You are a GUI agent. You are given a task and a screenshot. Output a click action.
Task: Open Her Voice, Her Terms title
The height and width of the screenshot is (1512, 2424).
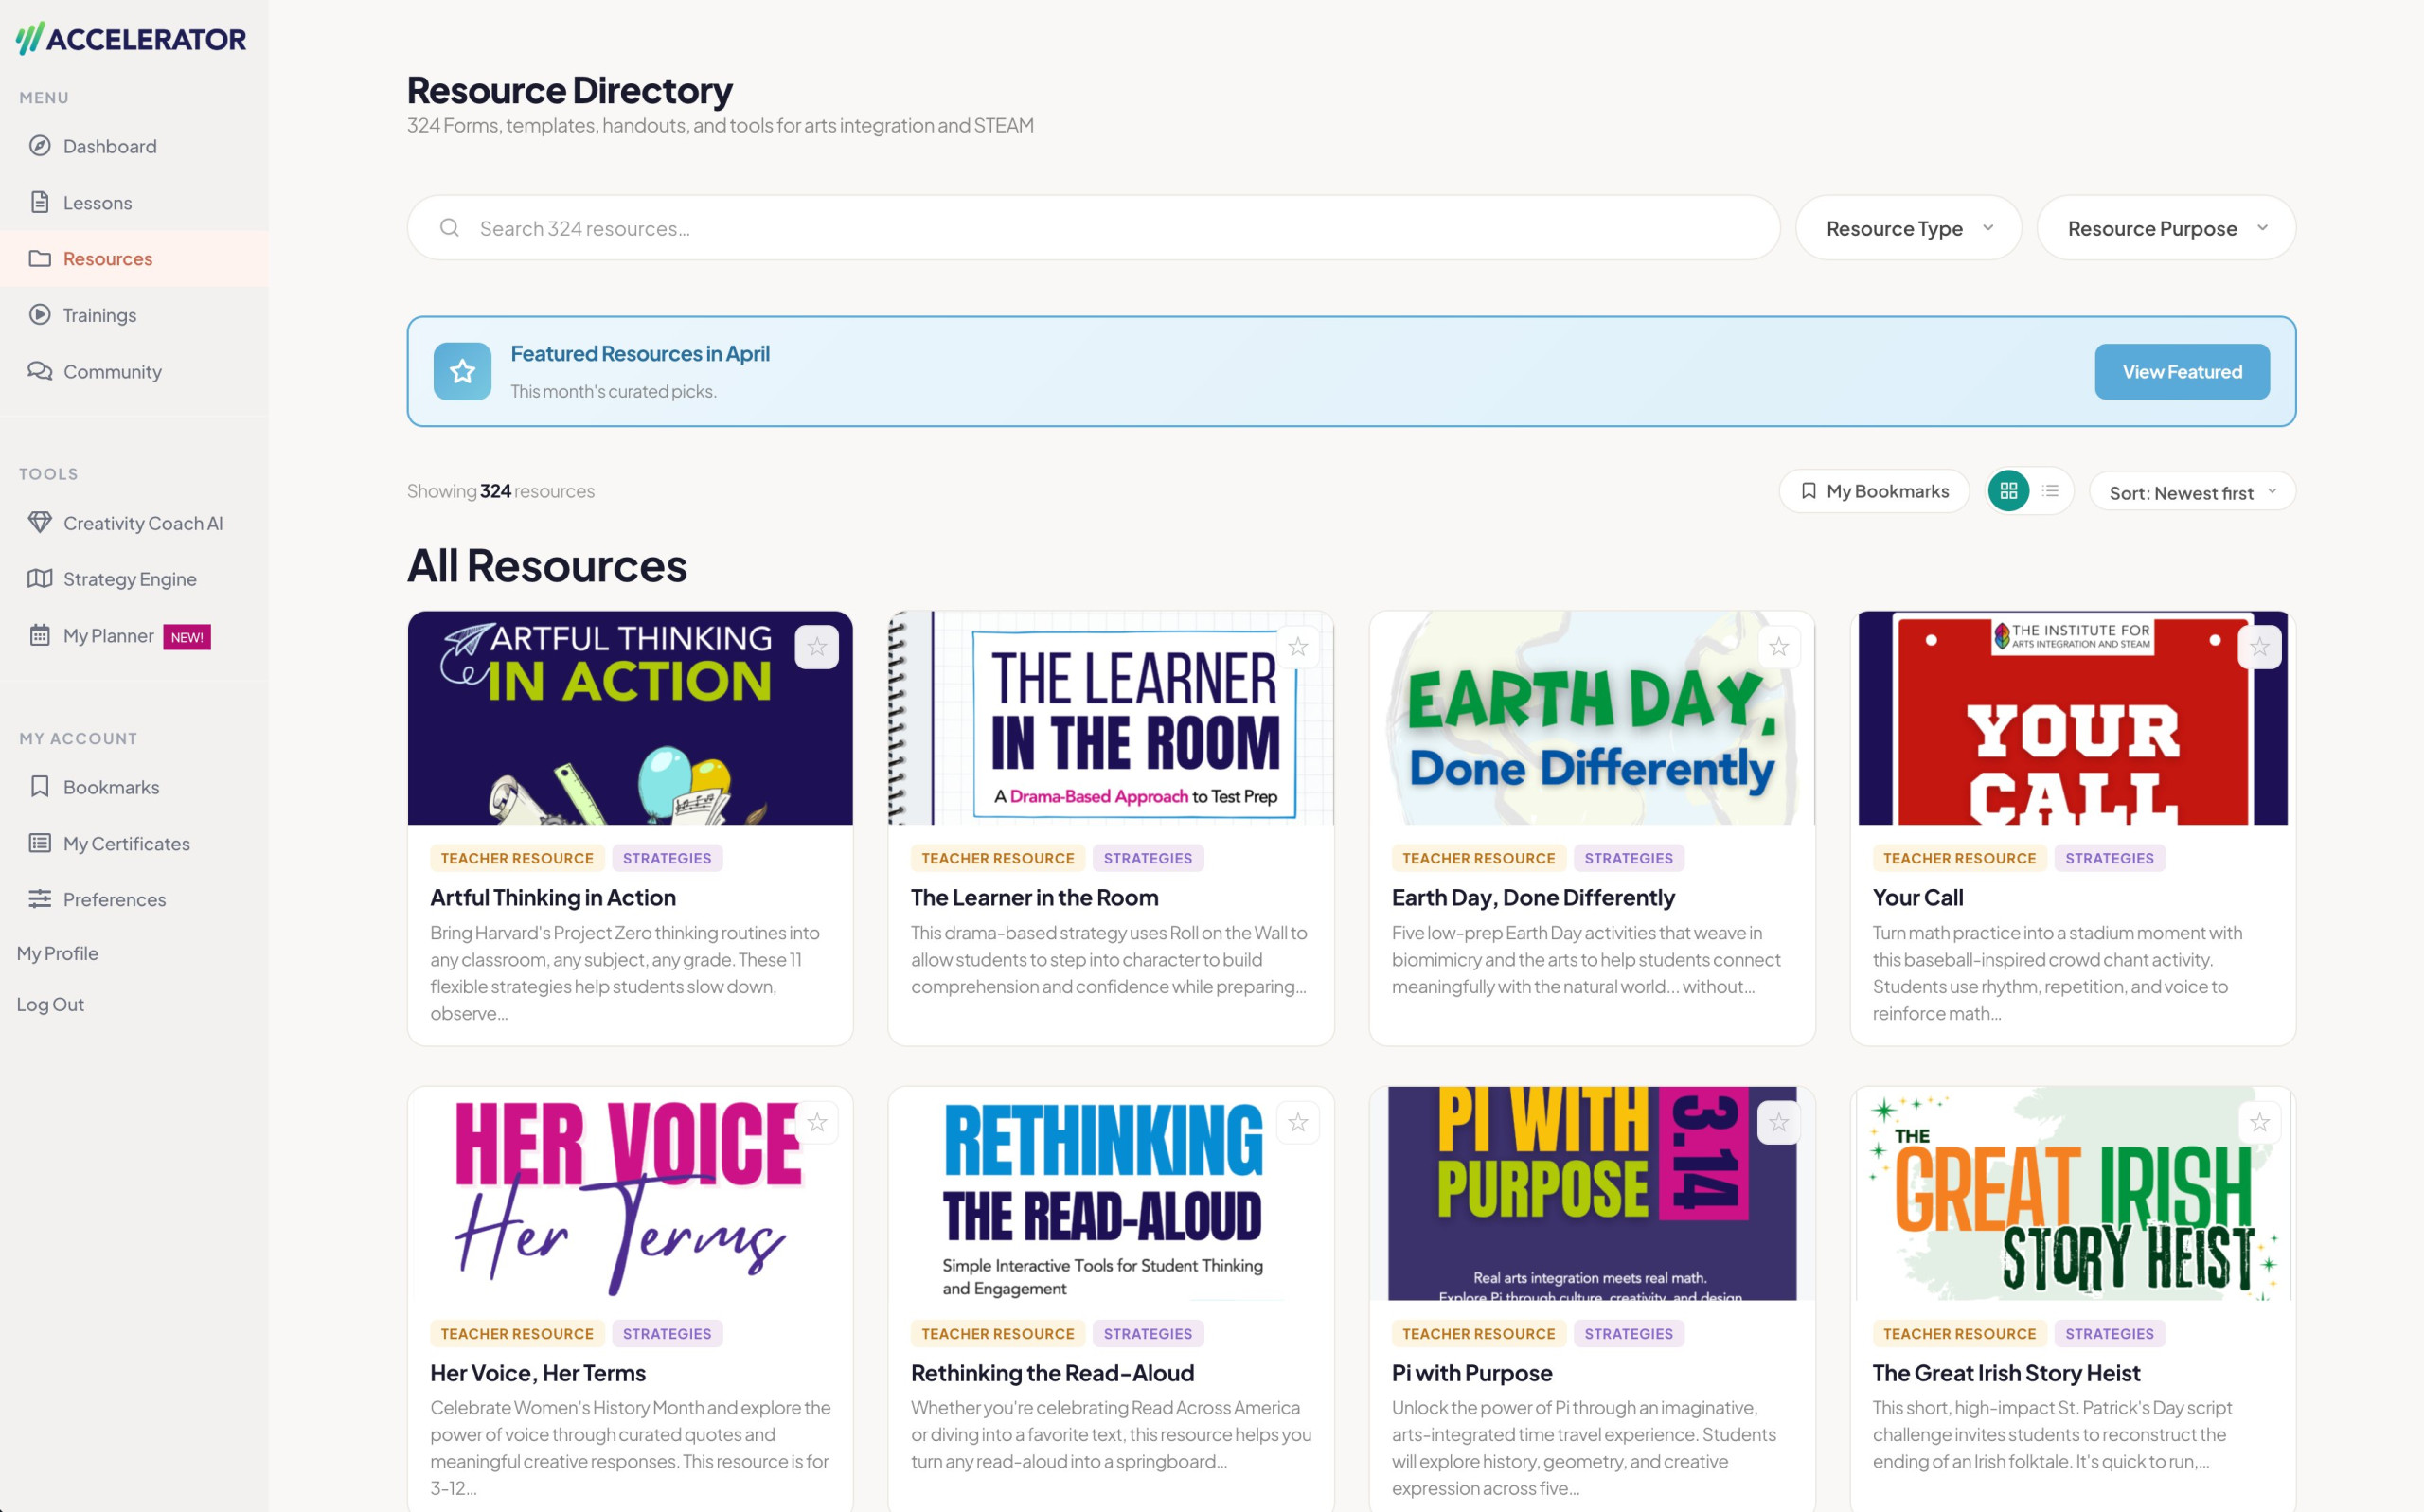point(538,1372)
